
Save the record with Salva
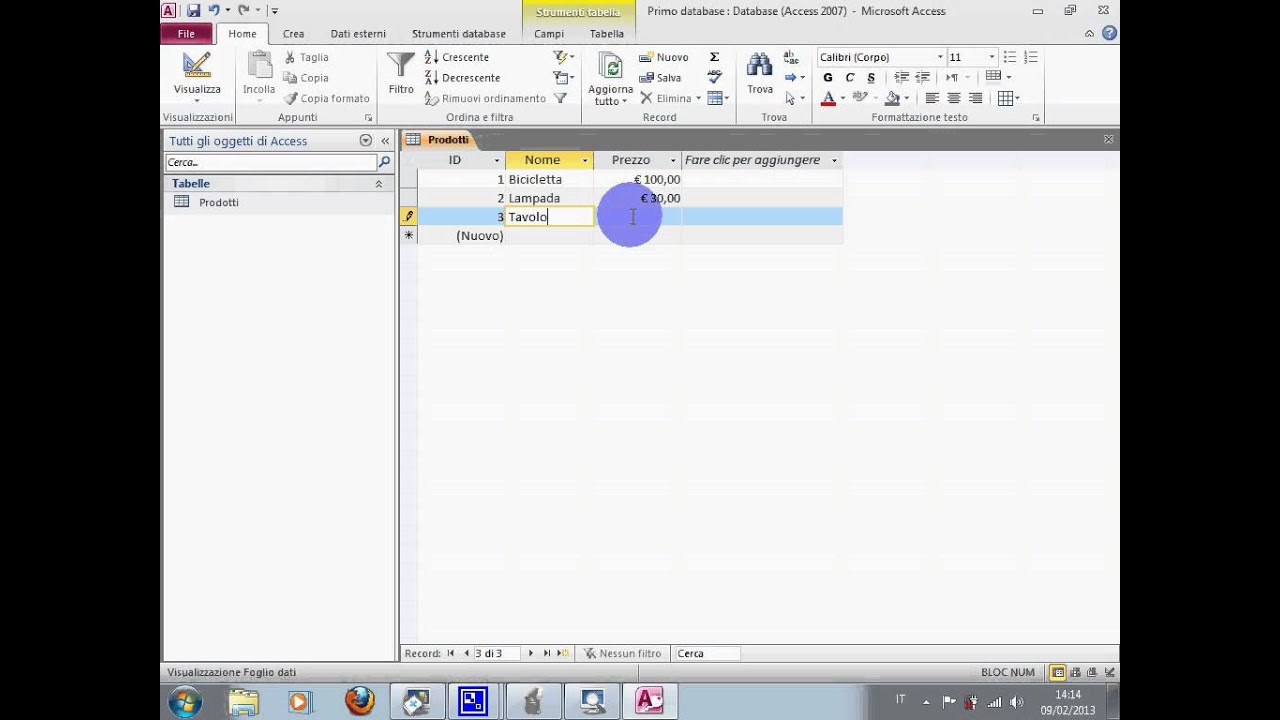(x=661, y=78)
